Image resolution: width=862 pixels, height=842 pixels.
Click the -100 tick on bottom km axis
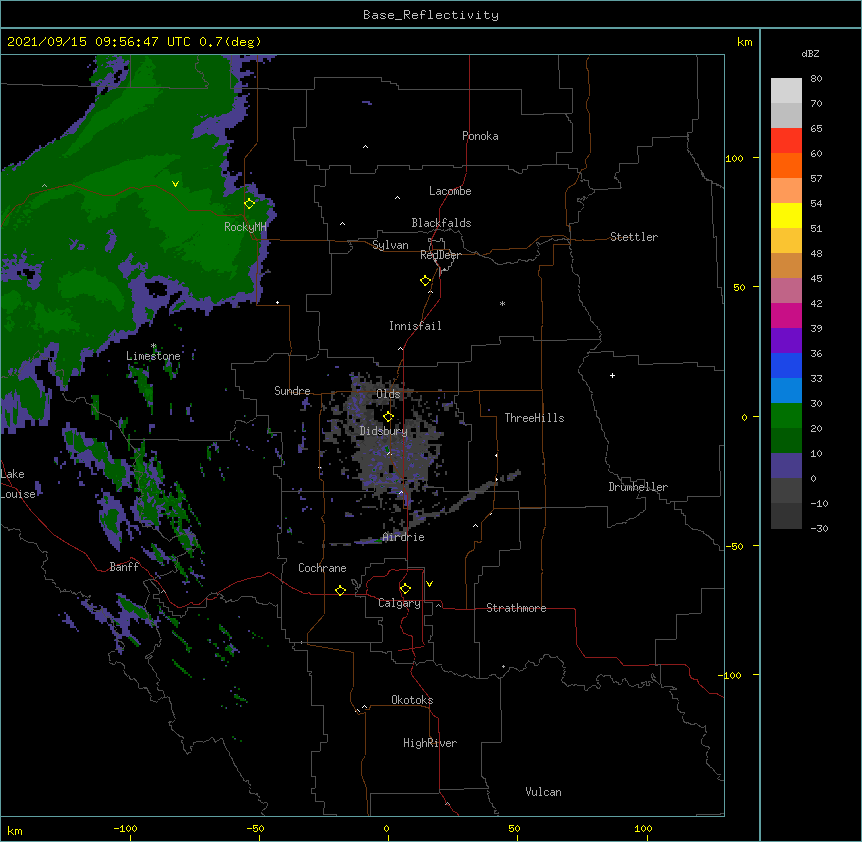click(125, 828)
